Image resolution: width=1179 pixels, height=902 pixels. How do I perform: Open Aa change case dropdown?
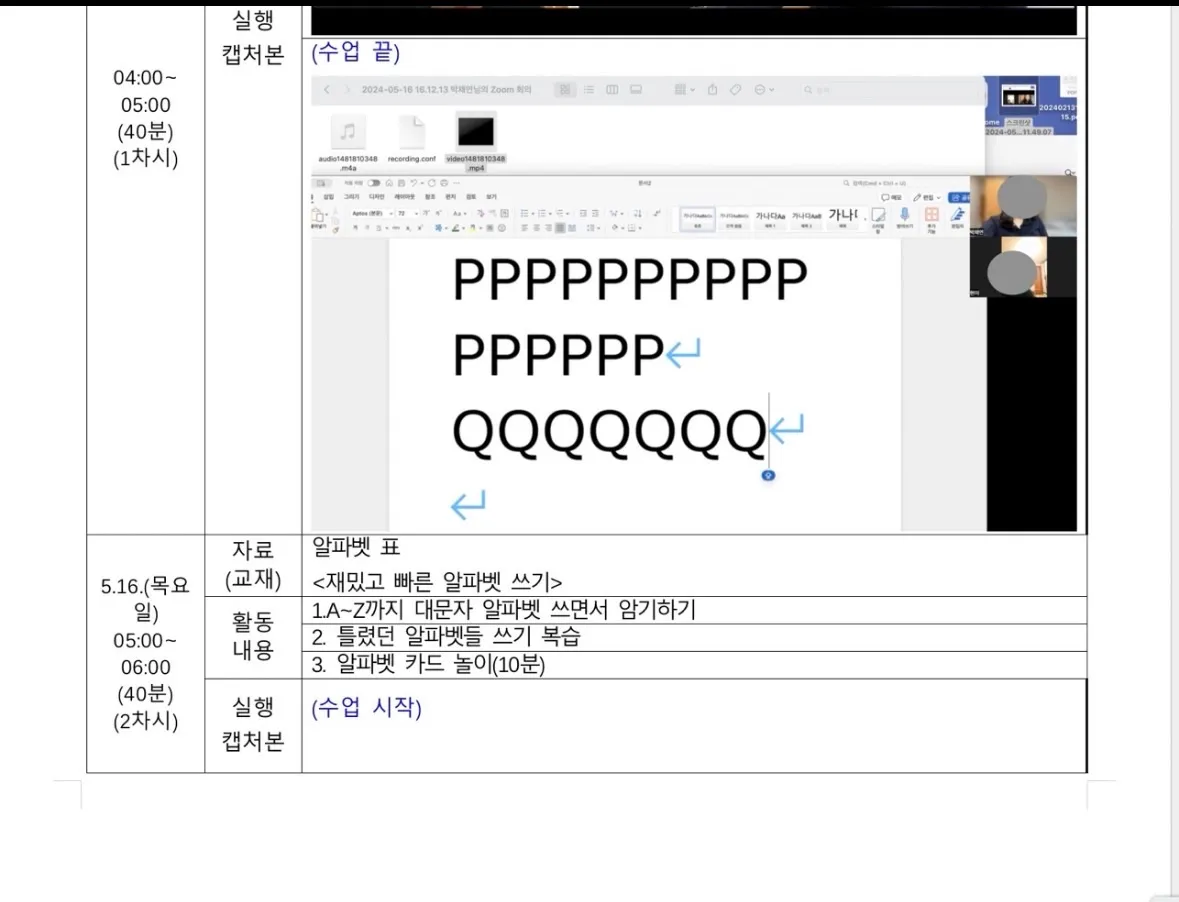coord(459,213)
